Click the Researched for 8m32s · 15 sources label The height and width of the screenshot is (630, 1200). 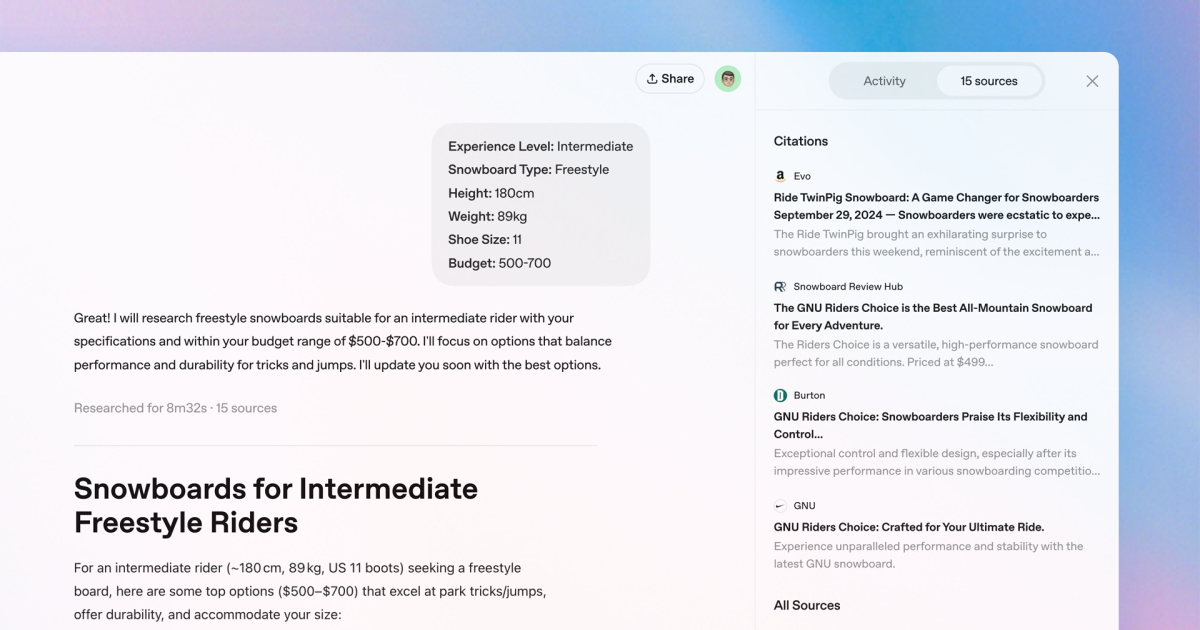pos(175,408)
